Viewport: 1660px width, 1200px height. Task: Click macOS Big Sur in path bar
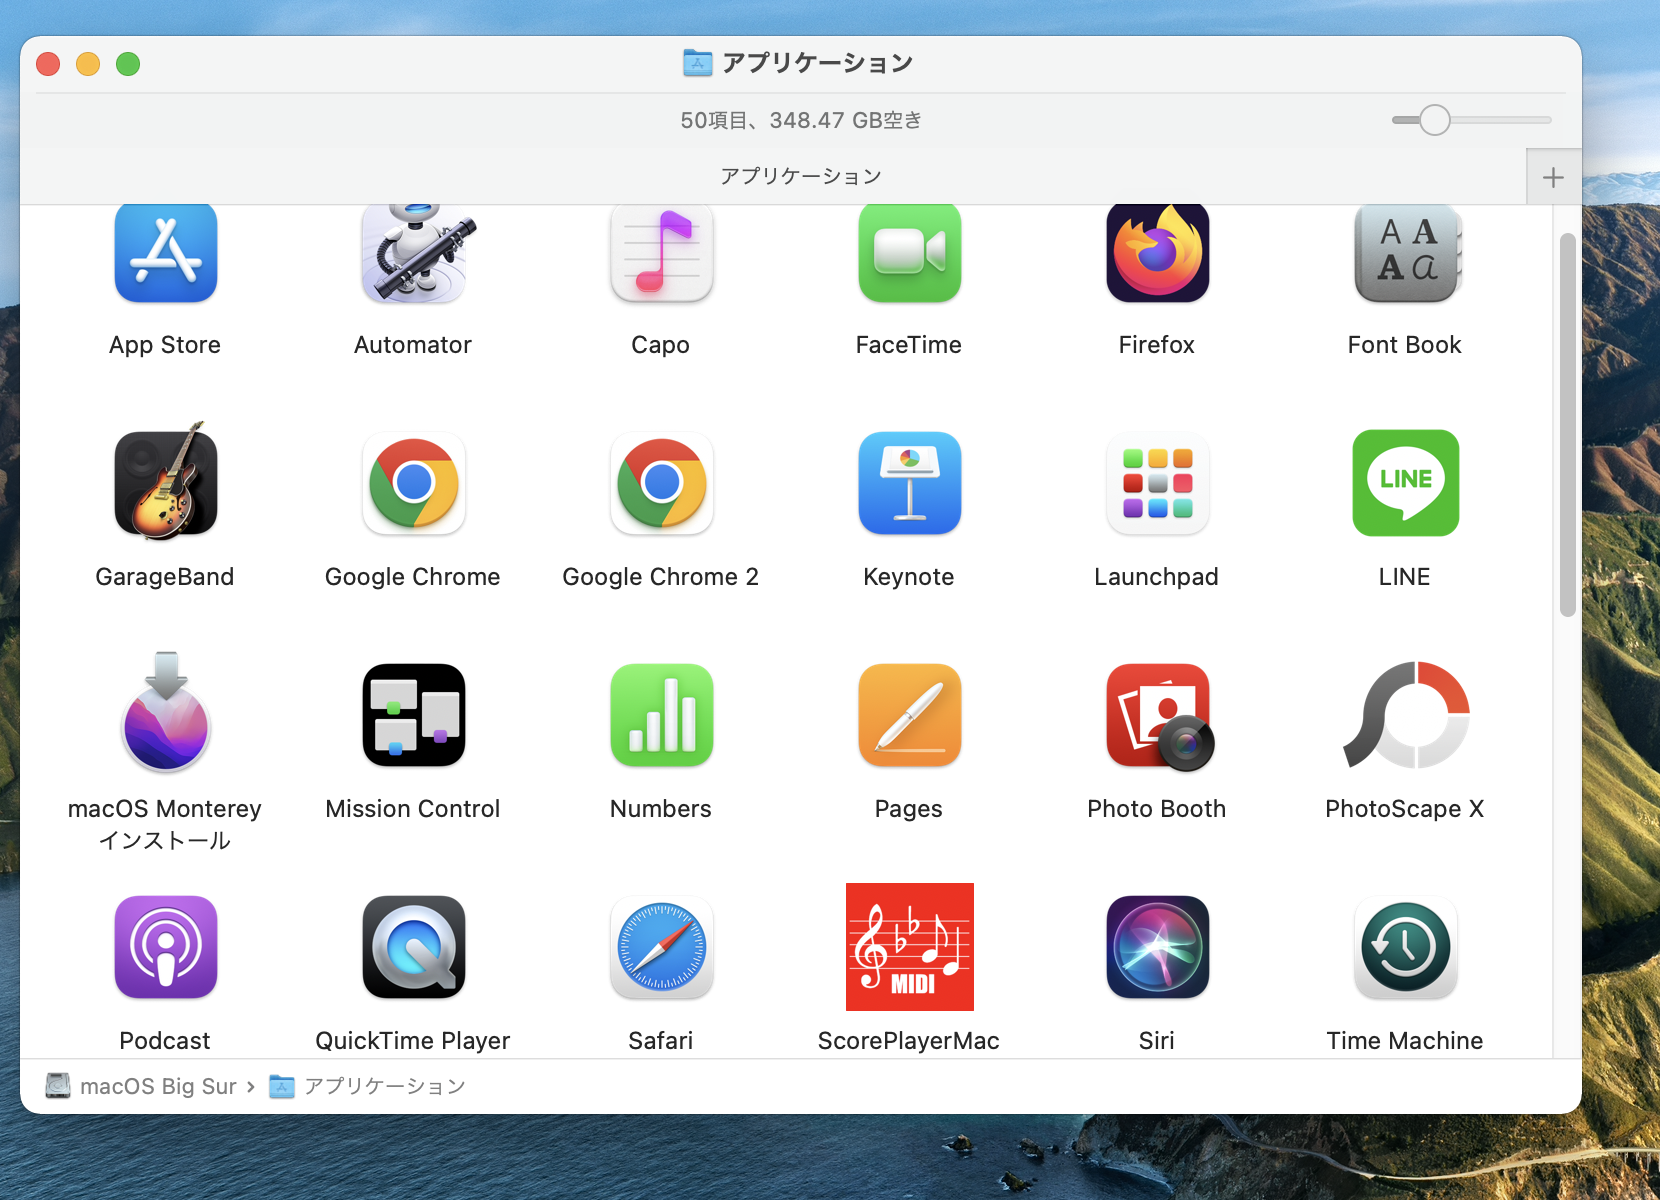157,1087
